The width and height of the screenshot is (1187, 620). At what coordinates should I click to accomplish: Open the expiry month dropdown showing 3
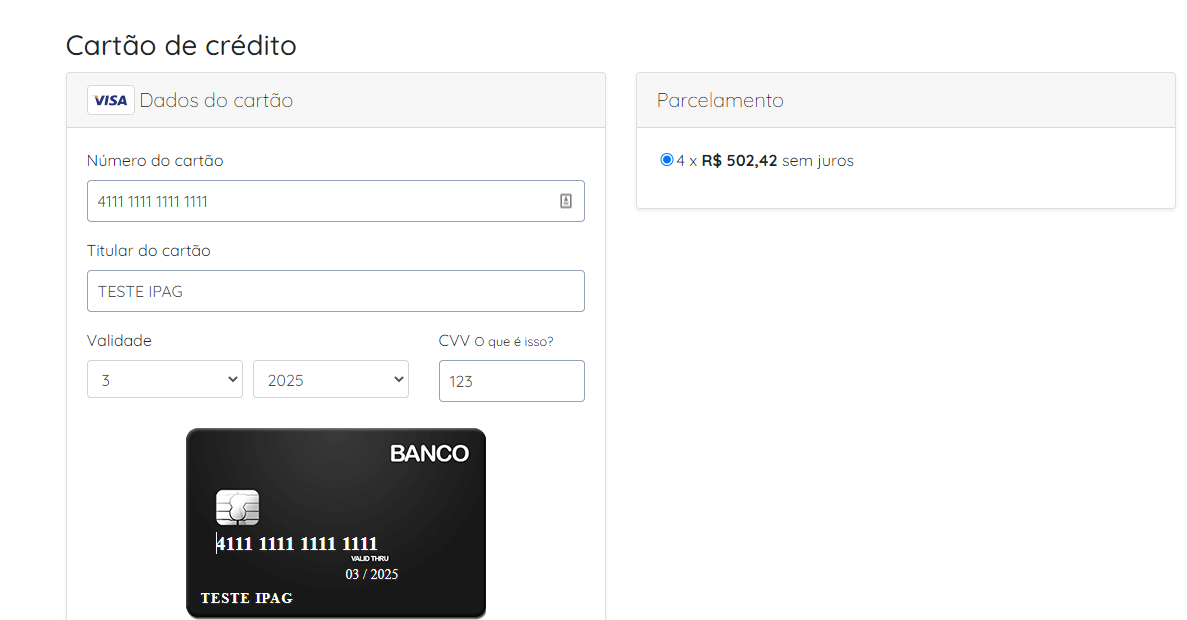pos(164,379)
